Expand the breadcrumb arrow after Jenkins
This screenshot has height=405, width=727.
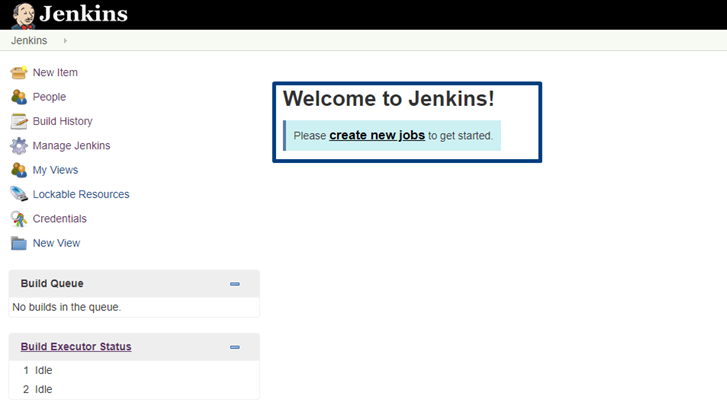[65, 41]
